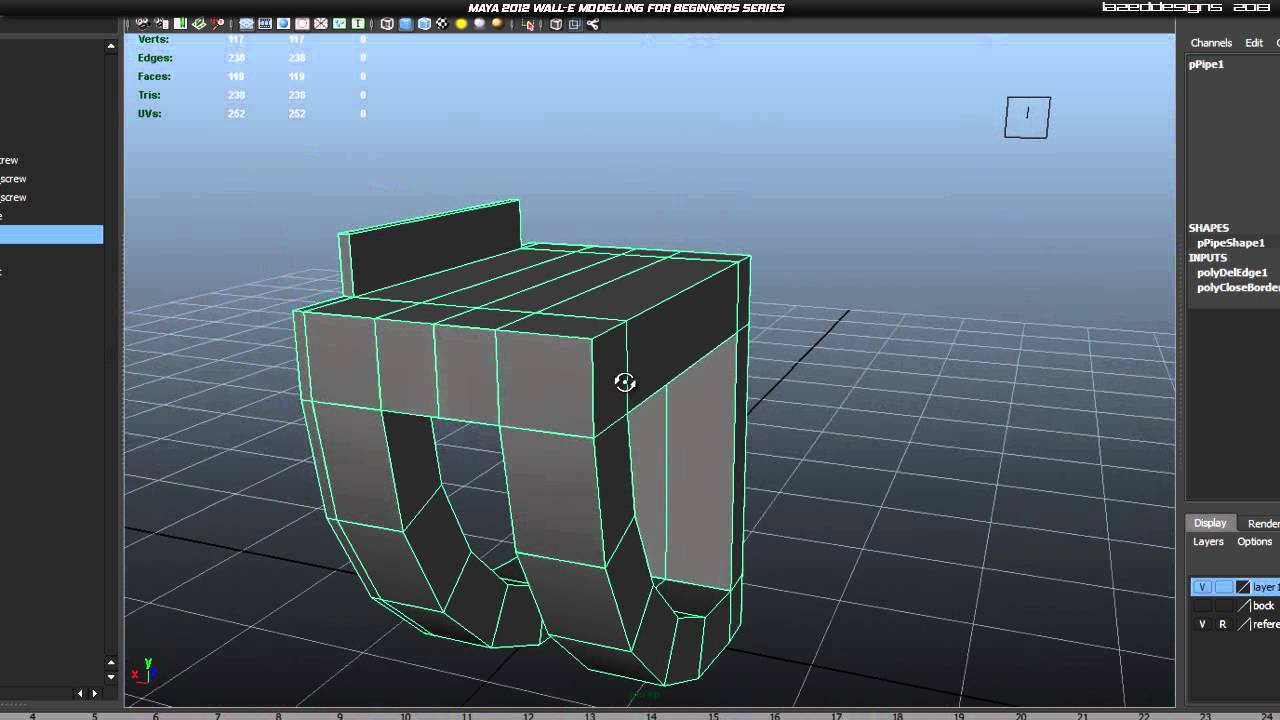
Task: Toggle visibility V of reference layer
Action: click(1202, 624)
